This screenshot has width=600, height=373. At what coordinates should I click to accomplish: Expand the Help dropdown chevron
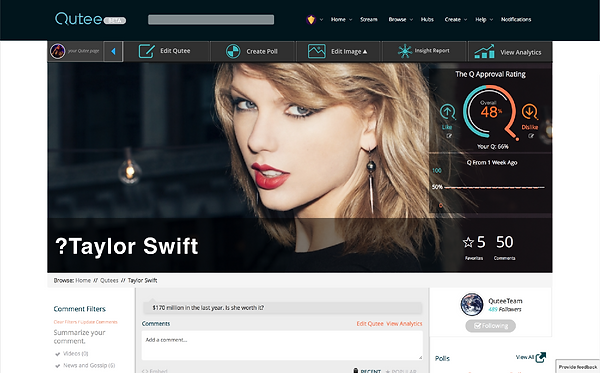pyautogui.click(x=491, y=20)
